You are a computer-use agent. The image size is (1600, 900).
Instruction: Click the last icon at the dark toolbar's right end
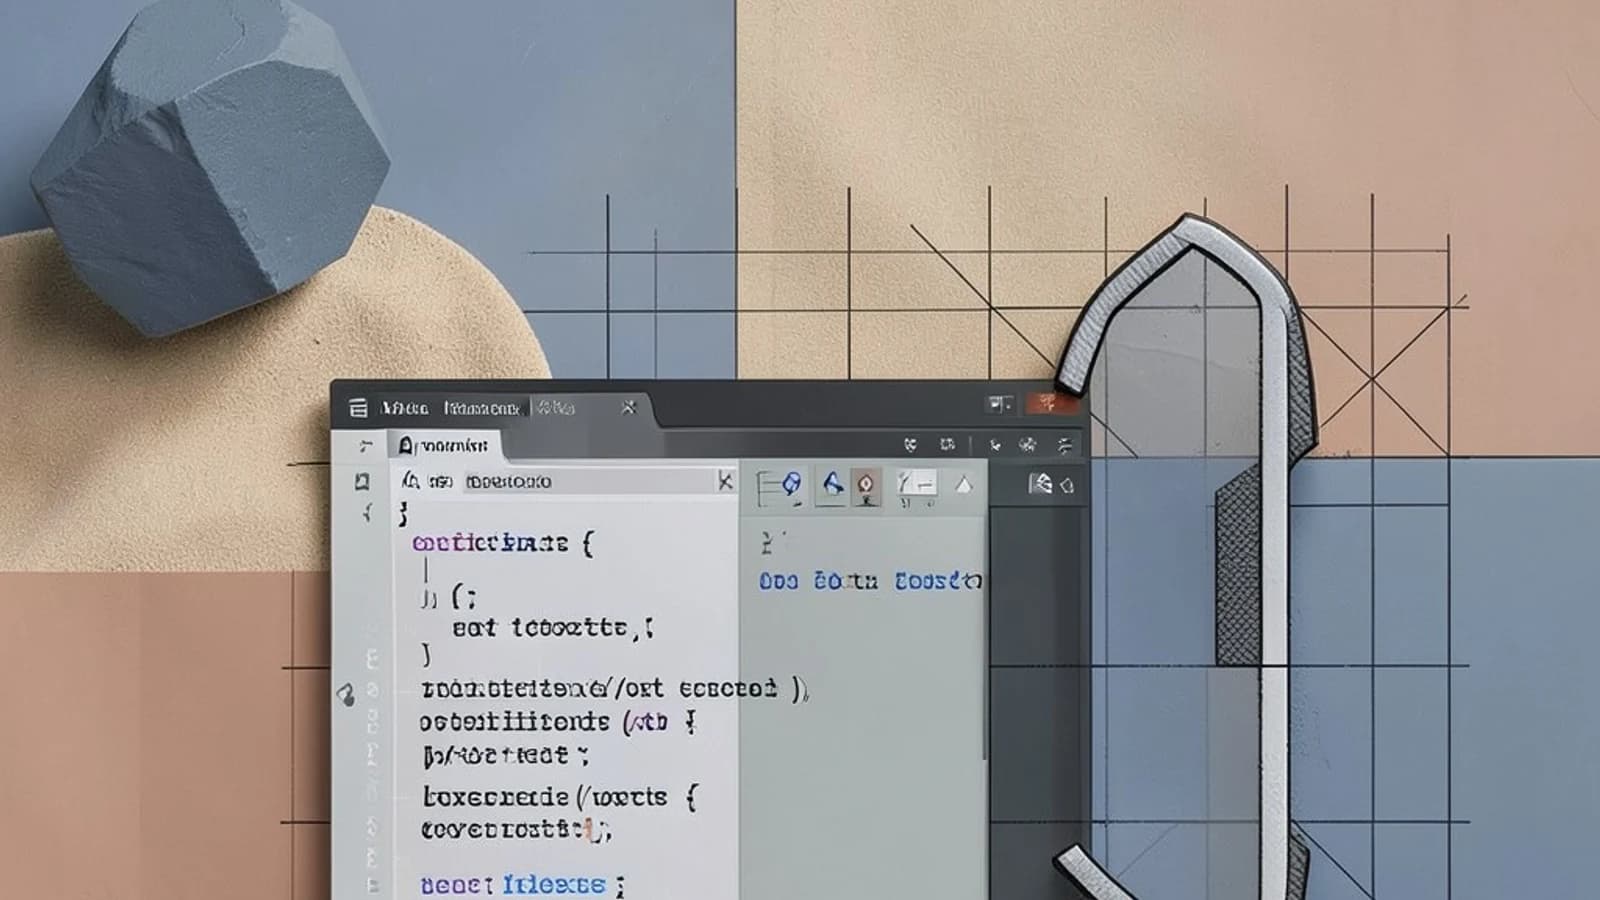(1065, 445)
